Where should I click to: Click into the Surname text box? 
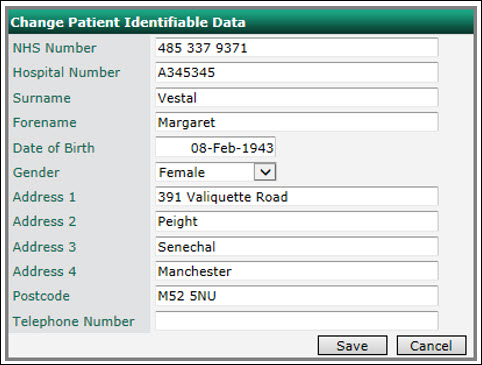click(x=297, y=98)
